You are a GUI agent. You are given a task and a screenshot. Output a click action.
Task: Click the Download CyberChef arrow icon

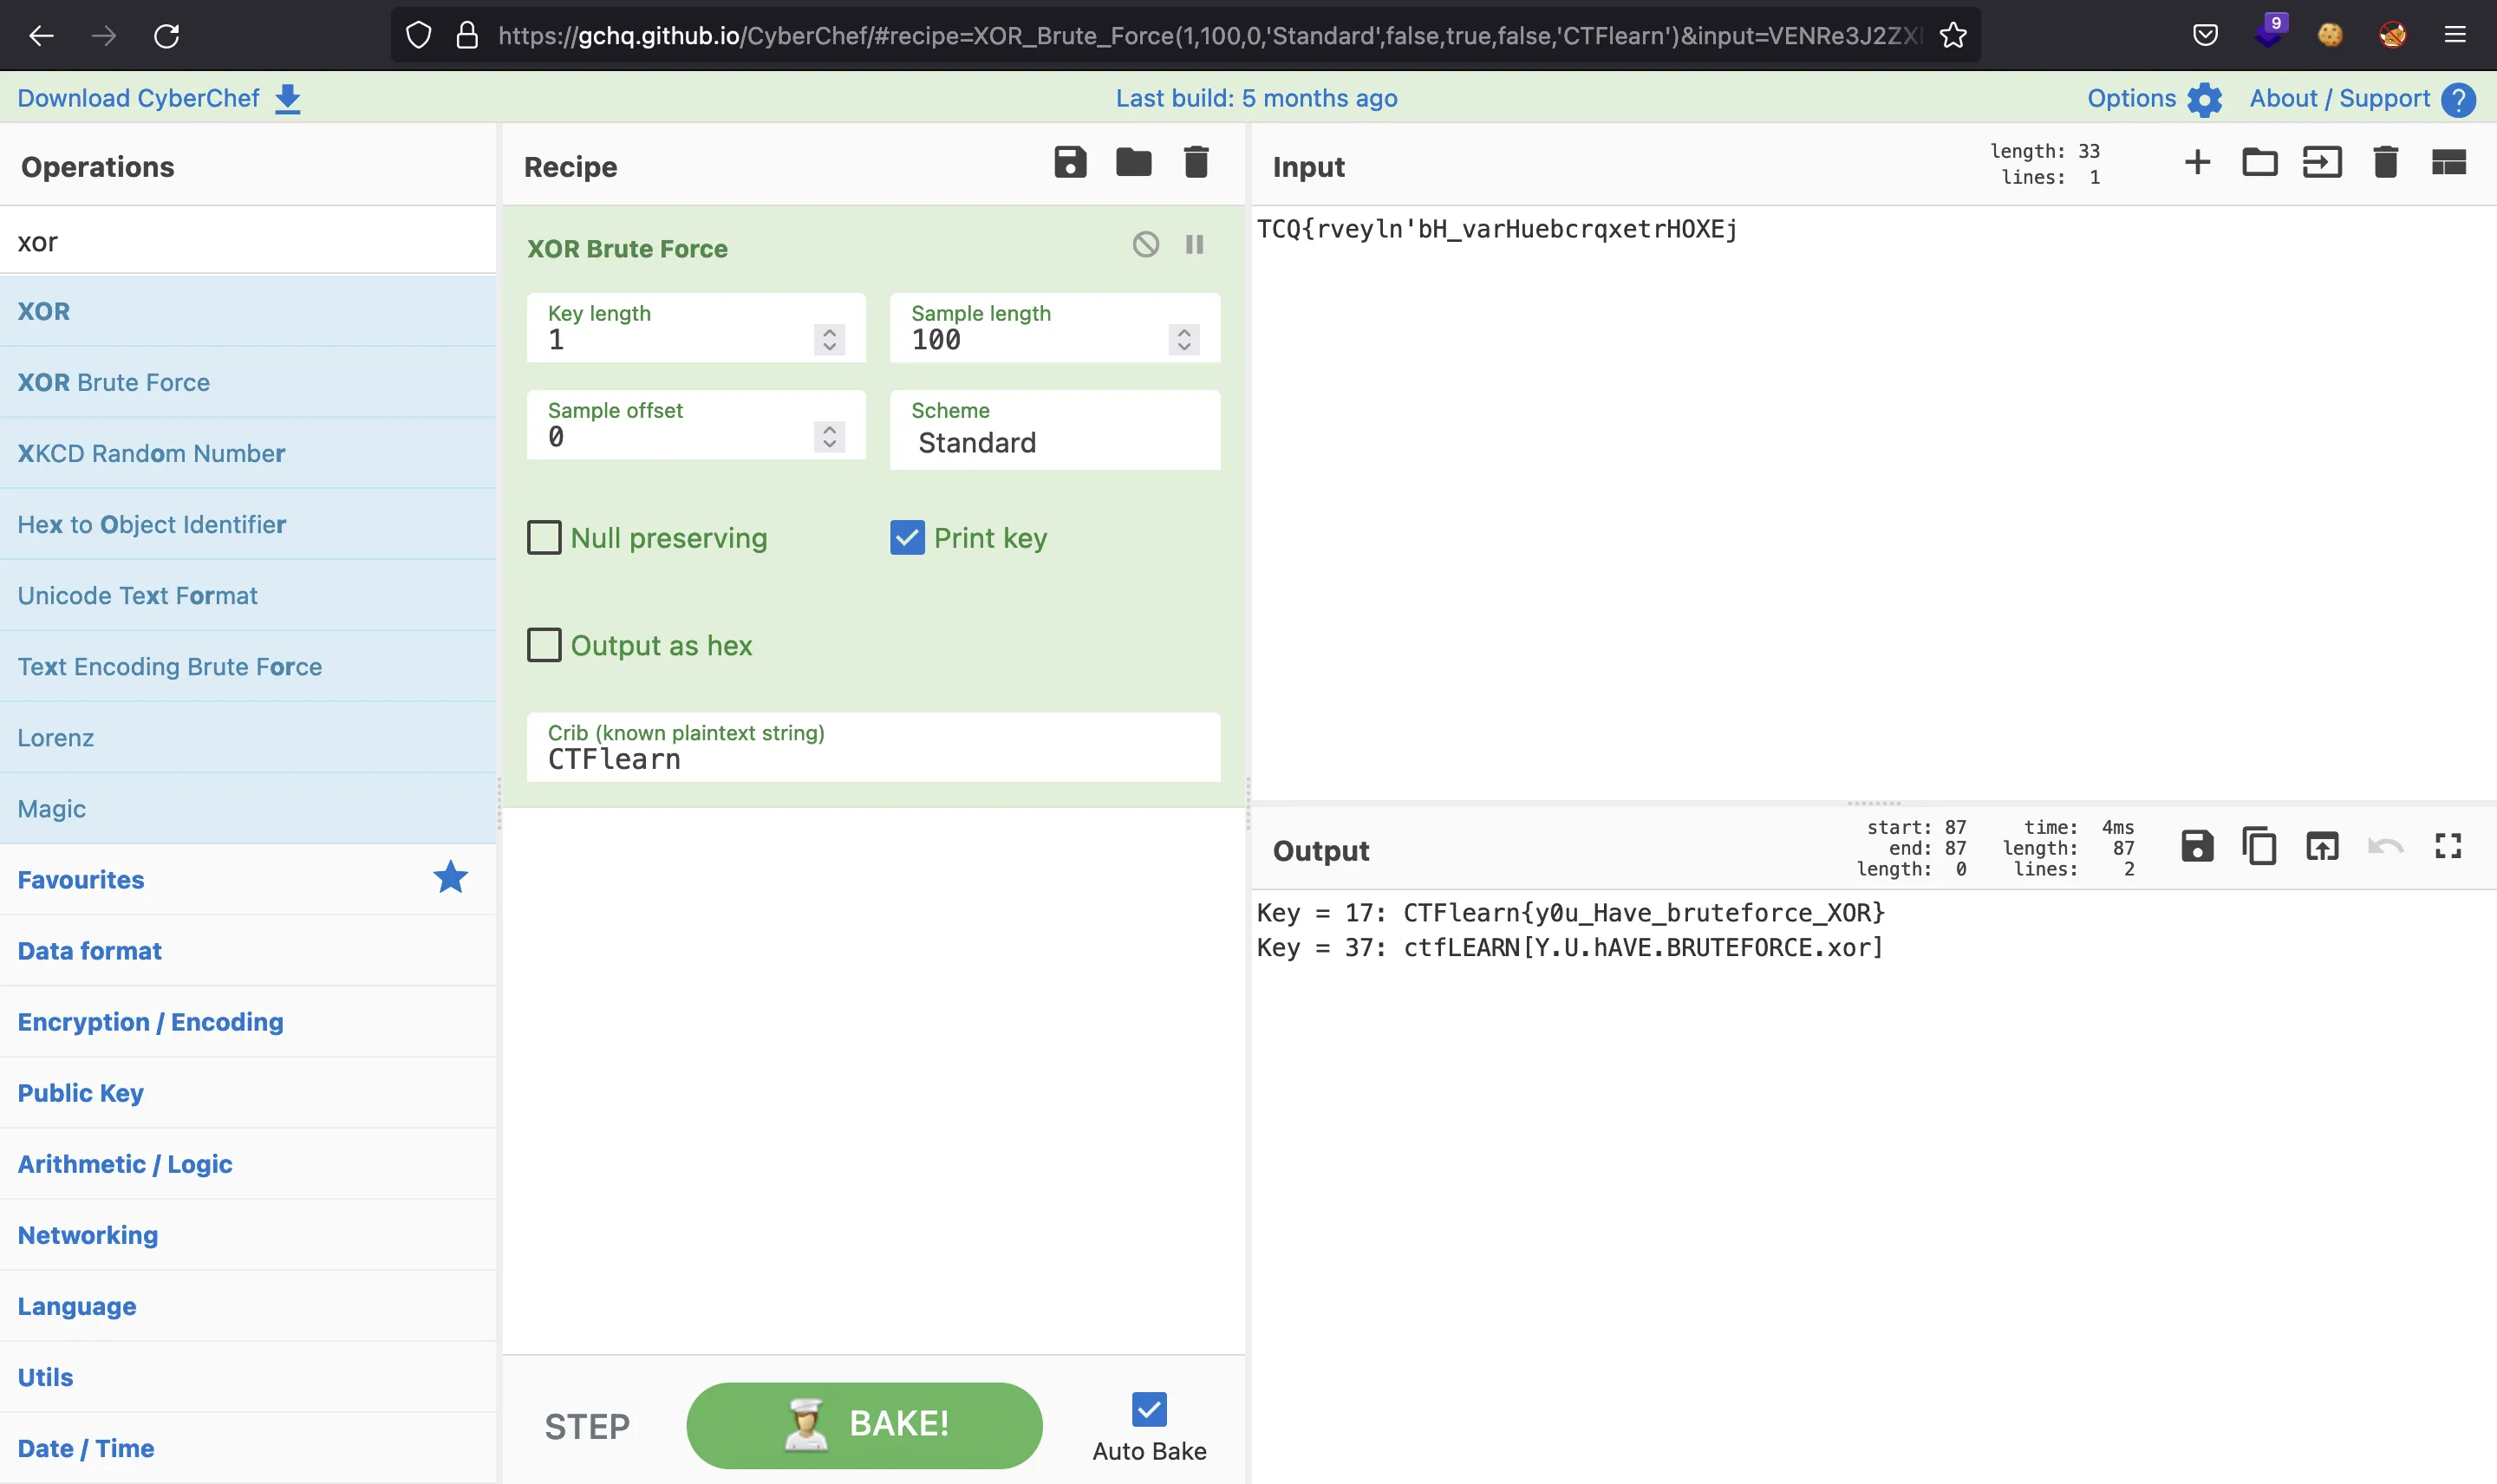tap(288, 99)
